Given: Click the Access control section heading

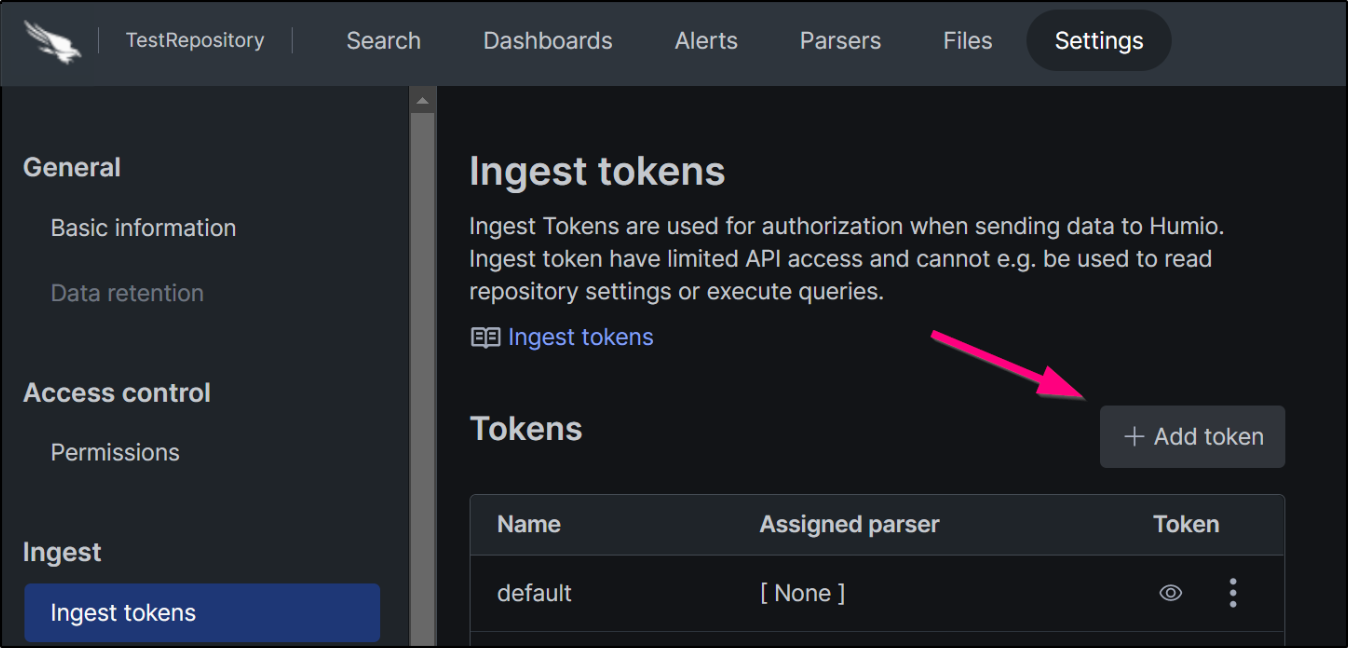Looking at the screenshot, I should coord(117,393).
